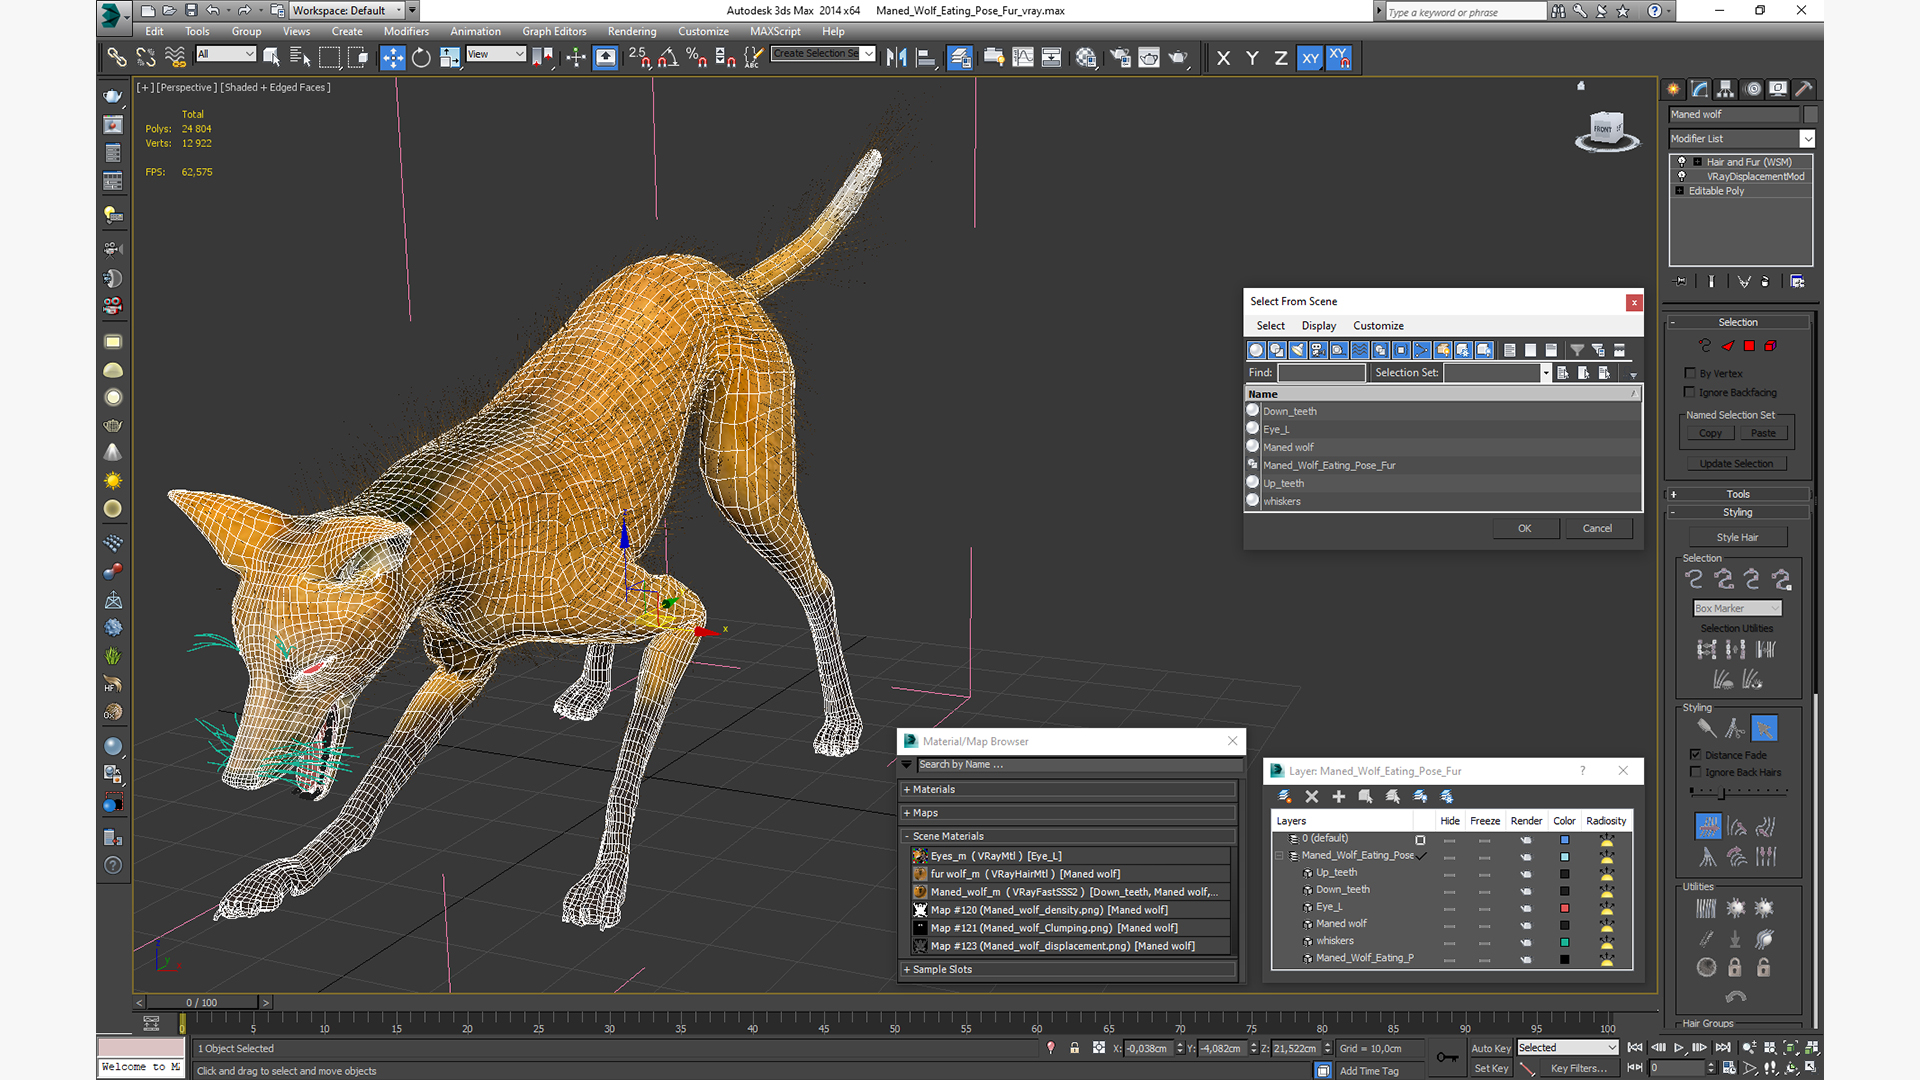Enable the By Vertex checkbox
Image resolution: width=1920 pixels, height=1080 pixels.
pos(1691,373)
